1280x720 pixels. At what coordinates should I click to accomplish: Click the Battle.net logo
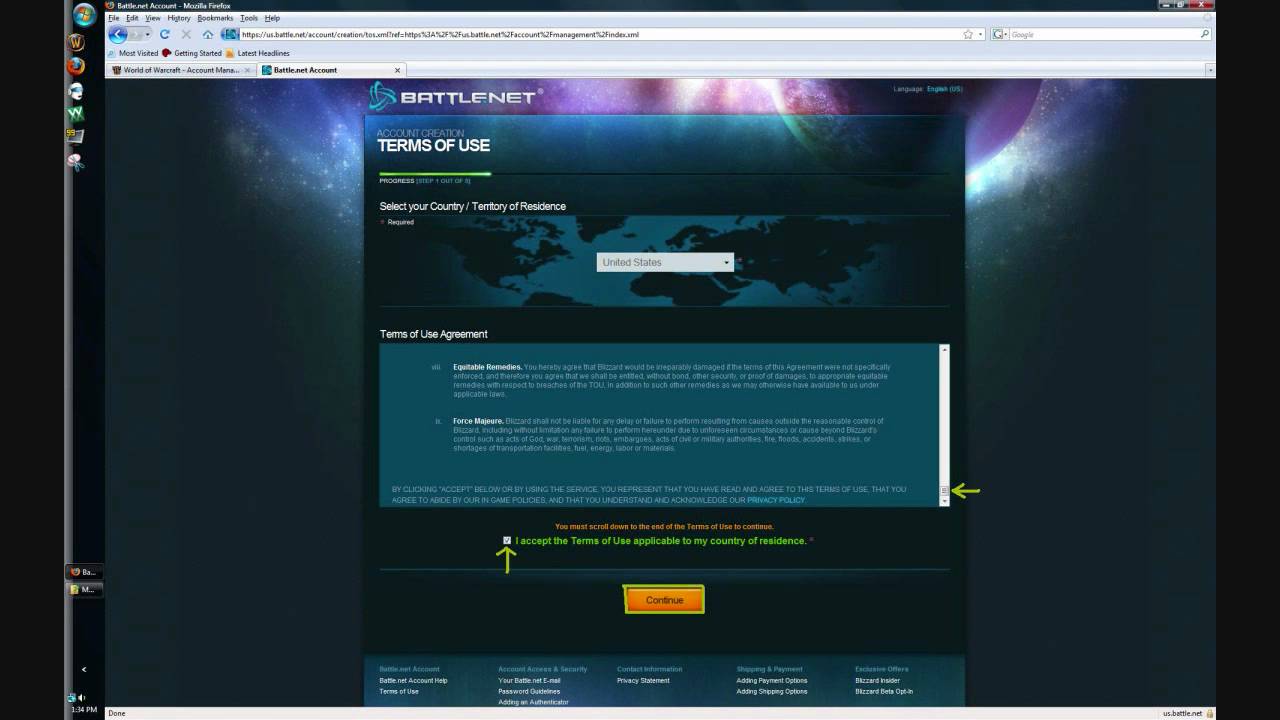455,97
